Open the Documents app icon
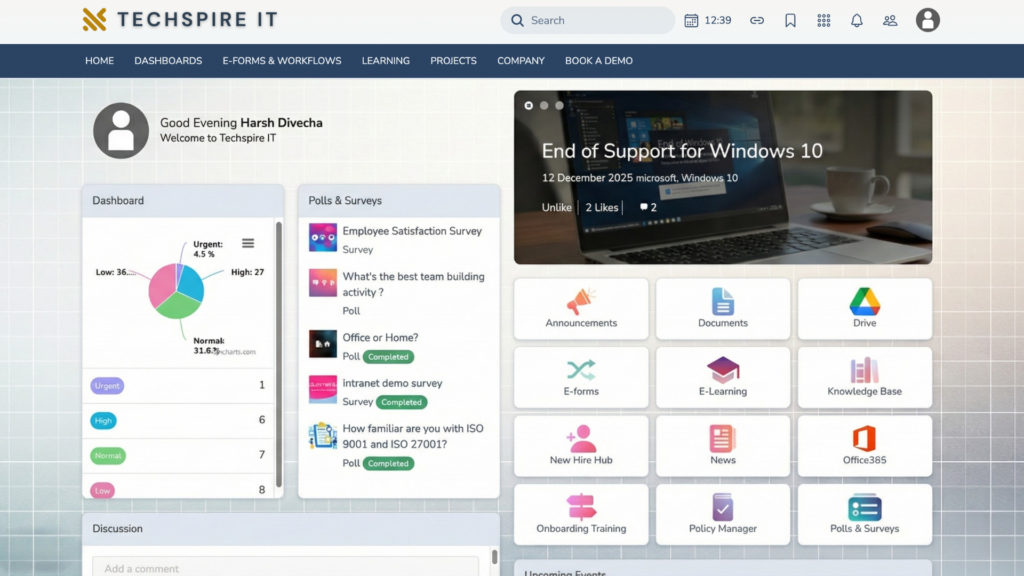Image resolution: width=1024 pixels, height=576 pixels. click(x=722, y=308)
